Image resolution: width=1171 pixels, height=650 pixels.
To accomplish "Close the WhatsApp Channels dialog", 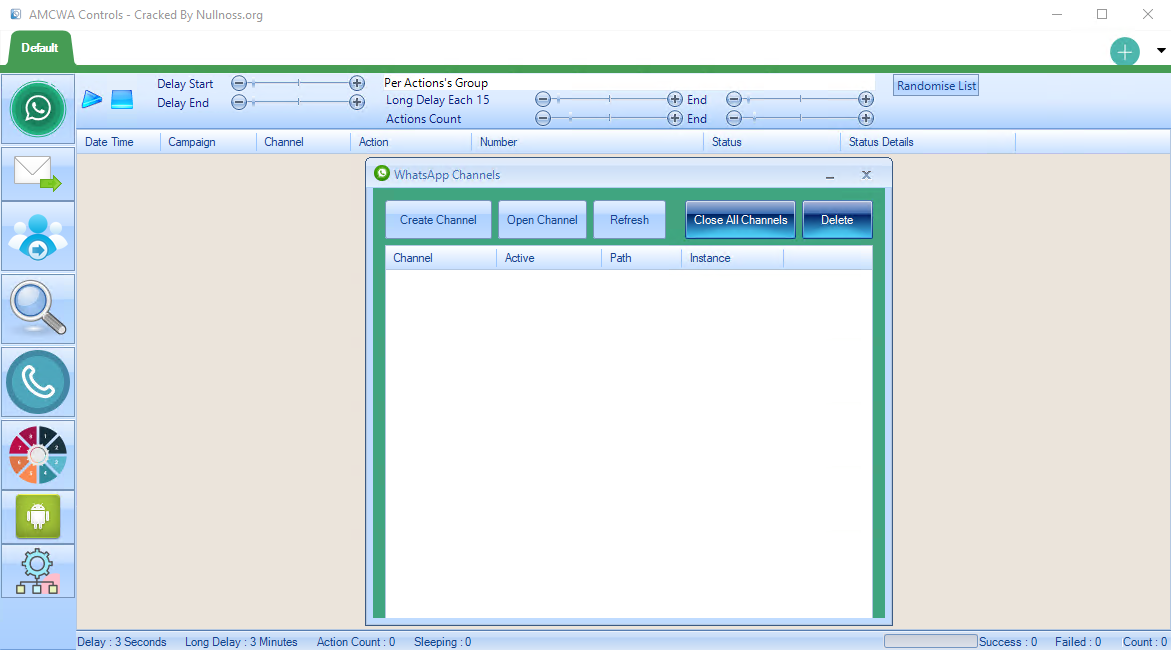I will click(x=866, y=175).
